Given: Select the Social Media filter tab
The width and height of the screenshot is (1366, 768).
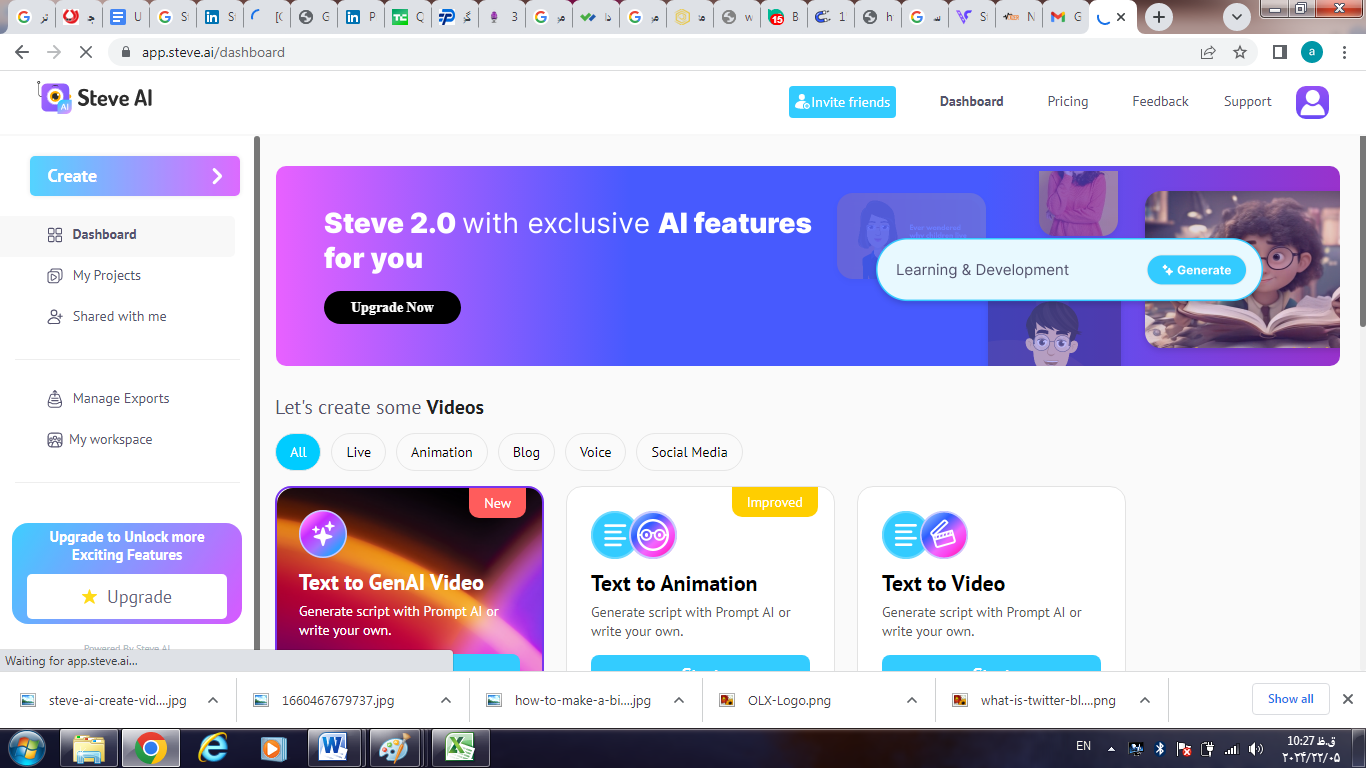Looking at the screenshot, I should 690,452.
